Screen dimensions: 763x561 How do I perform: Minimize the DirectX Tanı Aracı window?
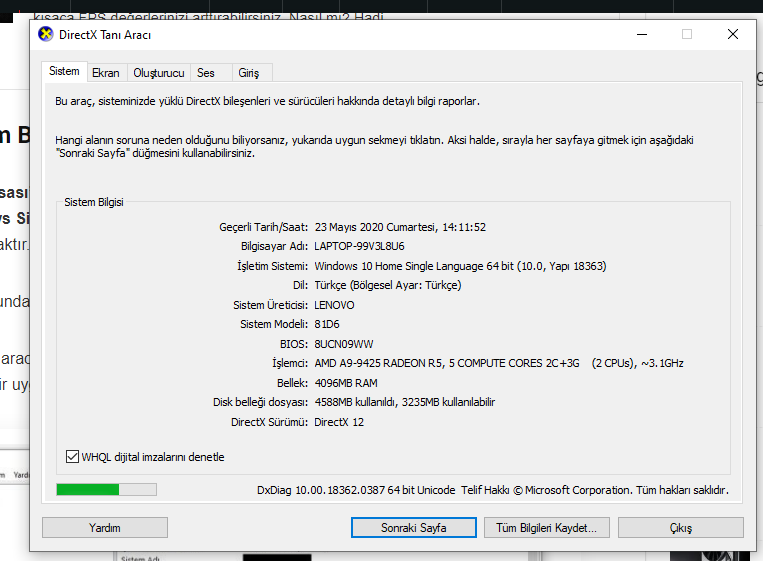(642, 35)
